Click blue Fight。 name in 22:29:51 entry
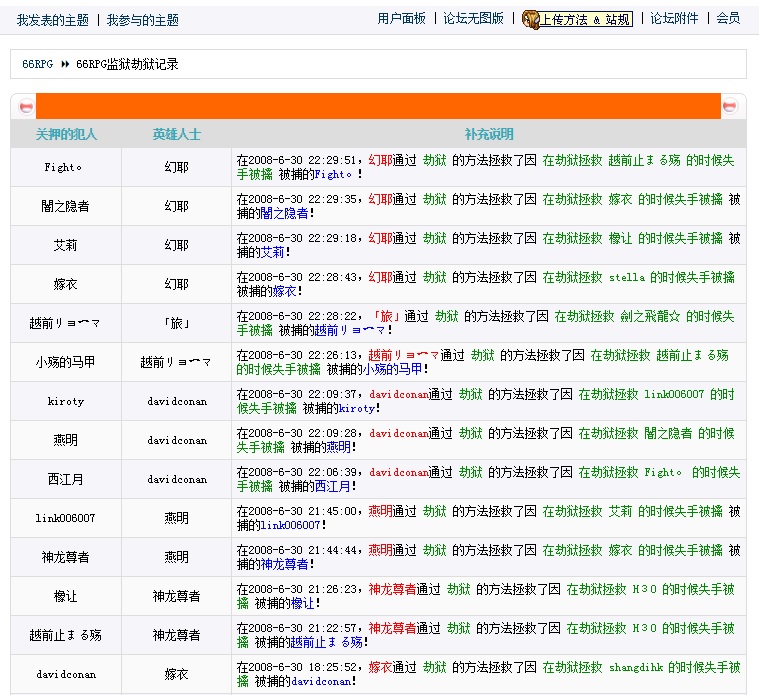 (333, 174)
